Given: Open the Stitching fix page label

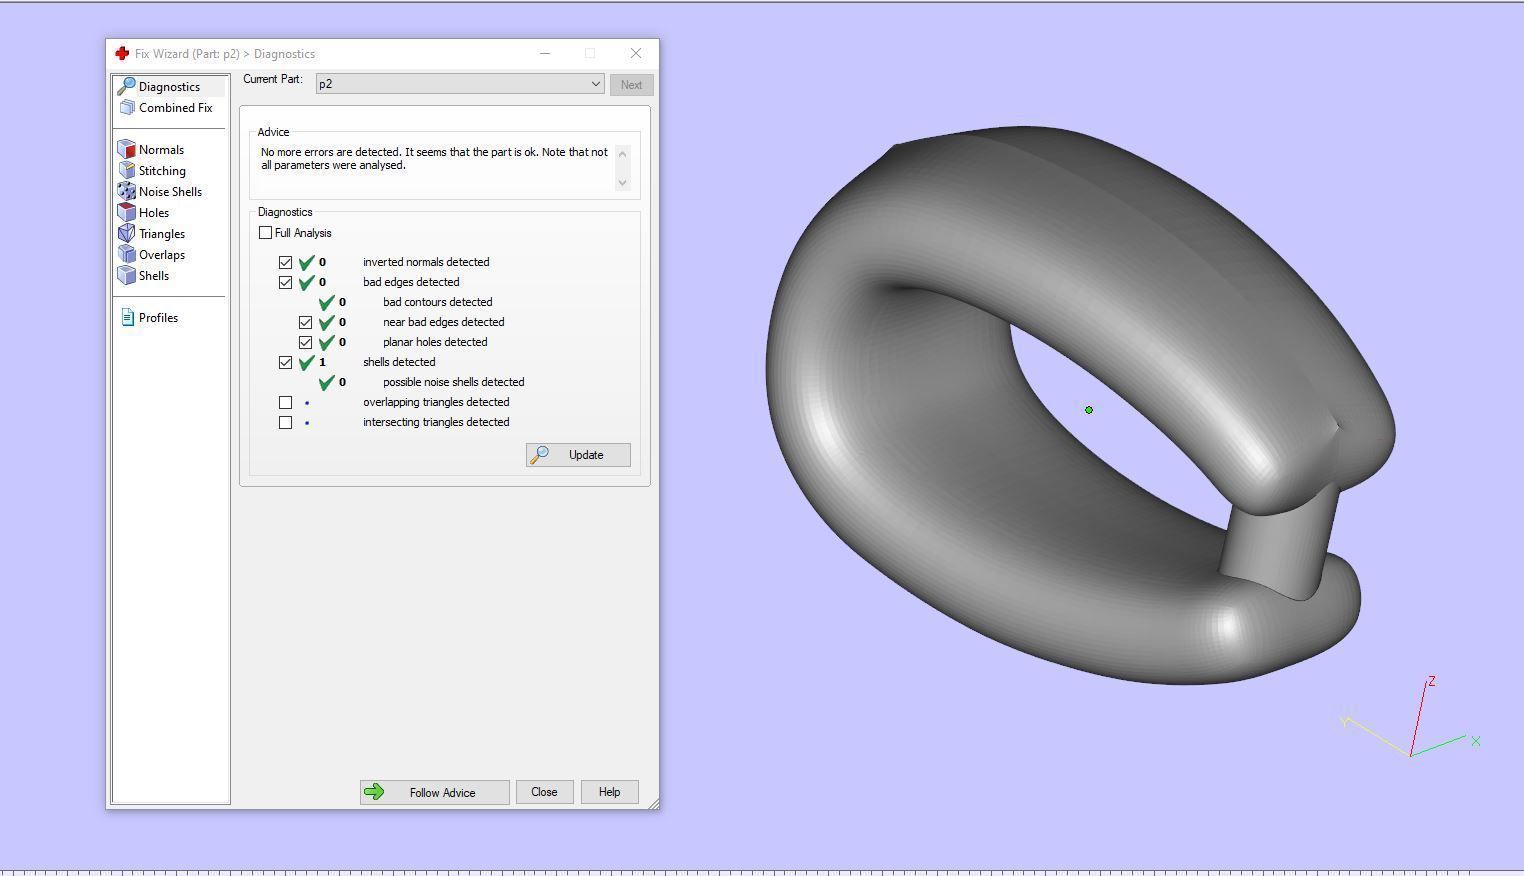Looking at the screenshot, I should click(162, 171).
